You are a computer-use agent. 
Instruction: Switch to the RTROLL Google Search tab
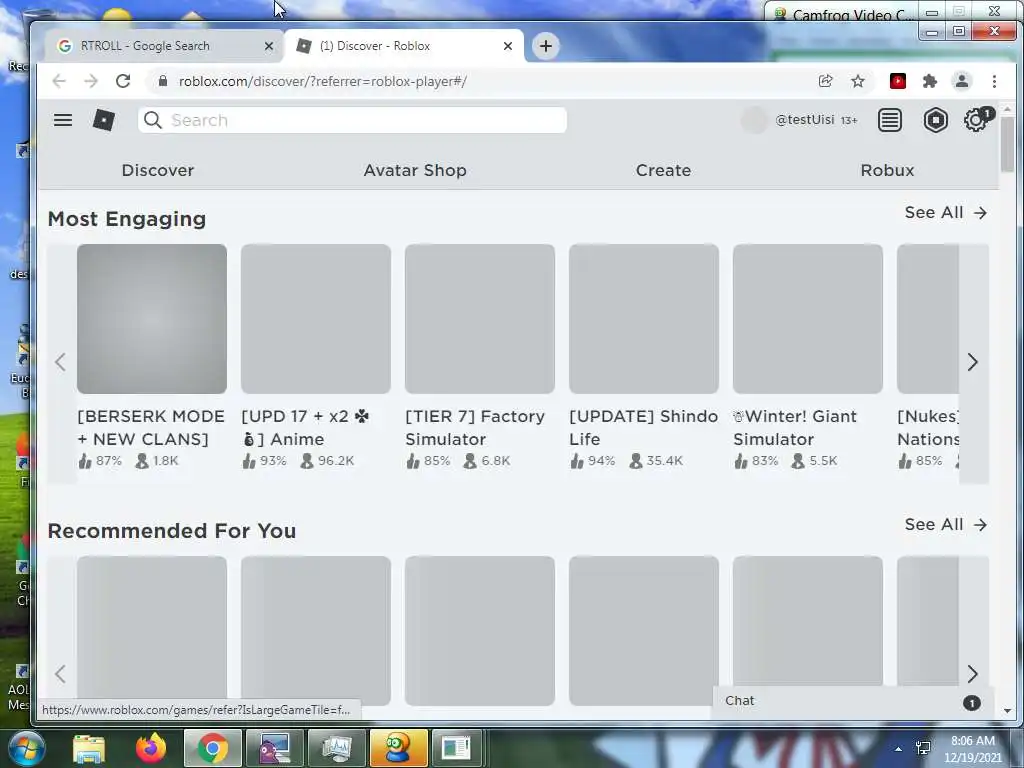click(163, 46)
